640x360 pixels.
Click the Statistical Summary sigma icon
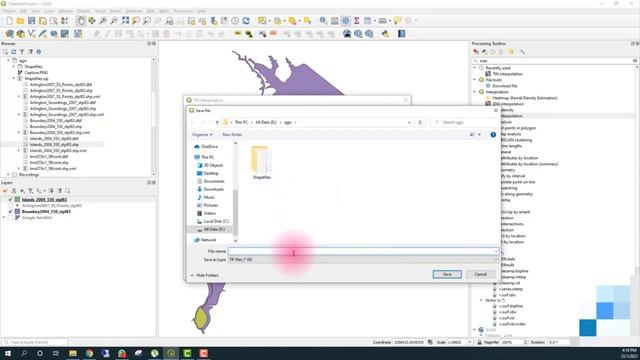coord(356,21)
